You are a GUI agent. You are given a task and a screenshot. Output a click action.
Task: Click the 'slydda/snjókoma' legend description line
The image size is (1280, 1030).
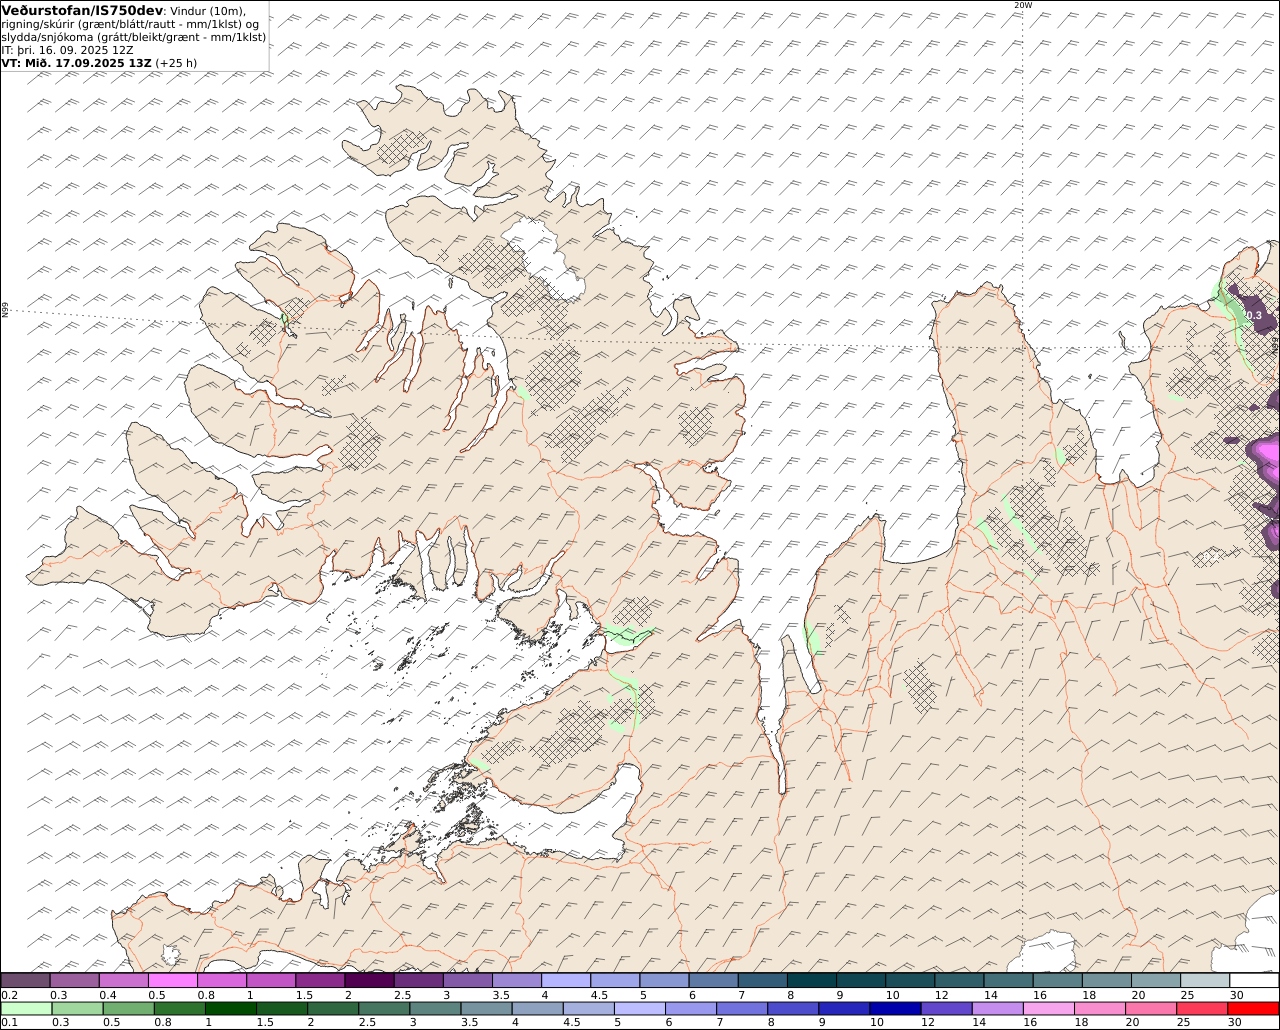[134, 37]
